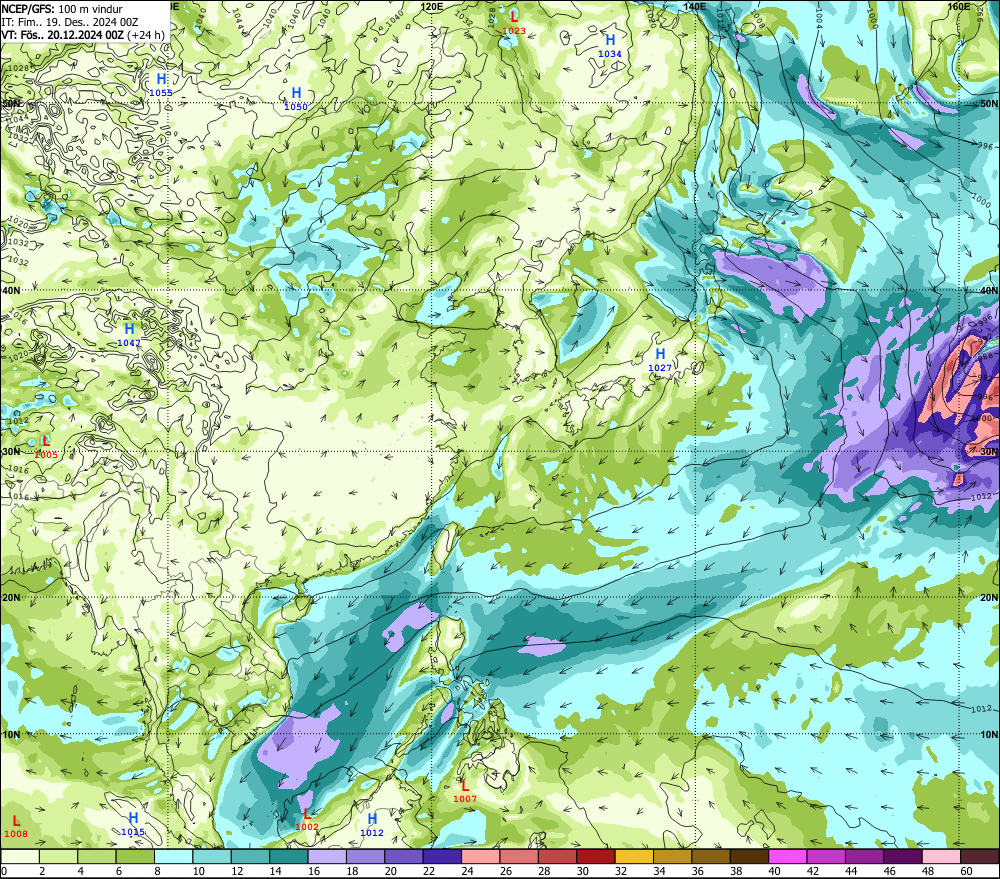The height and width of the screenshot is (879, 1000).
Task: Click the legend value 30
Action: [x=583, y=871]
